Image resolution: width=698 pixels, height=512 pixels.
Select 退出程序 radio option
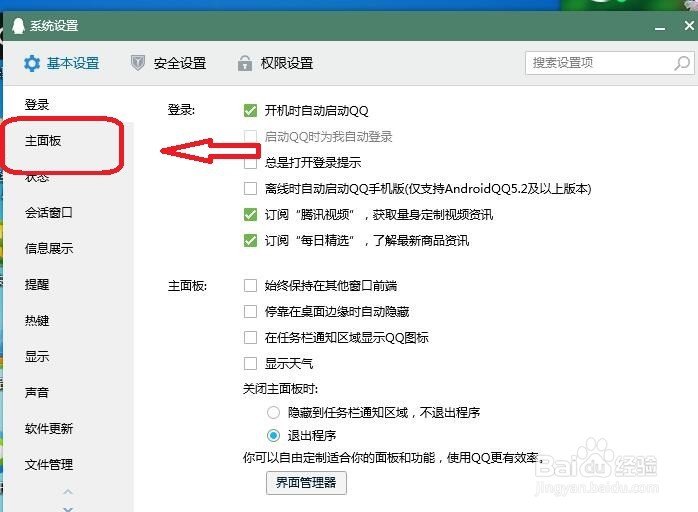tap(273, 435)
